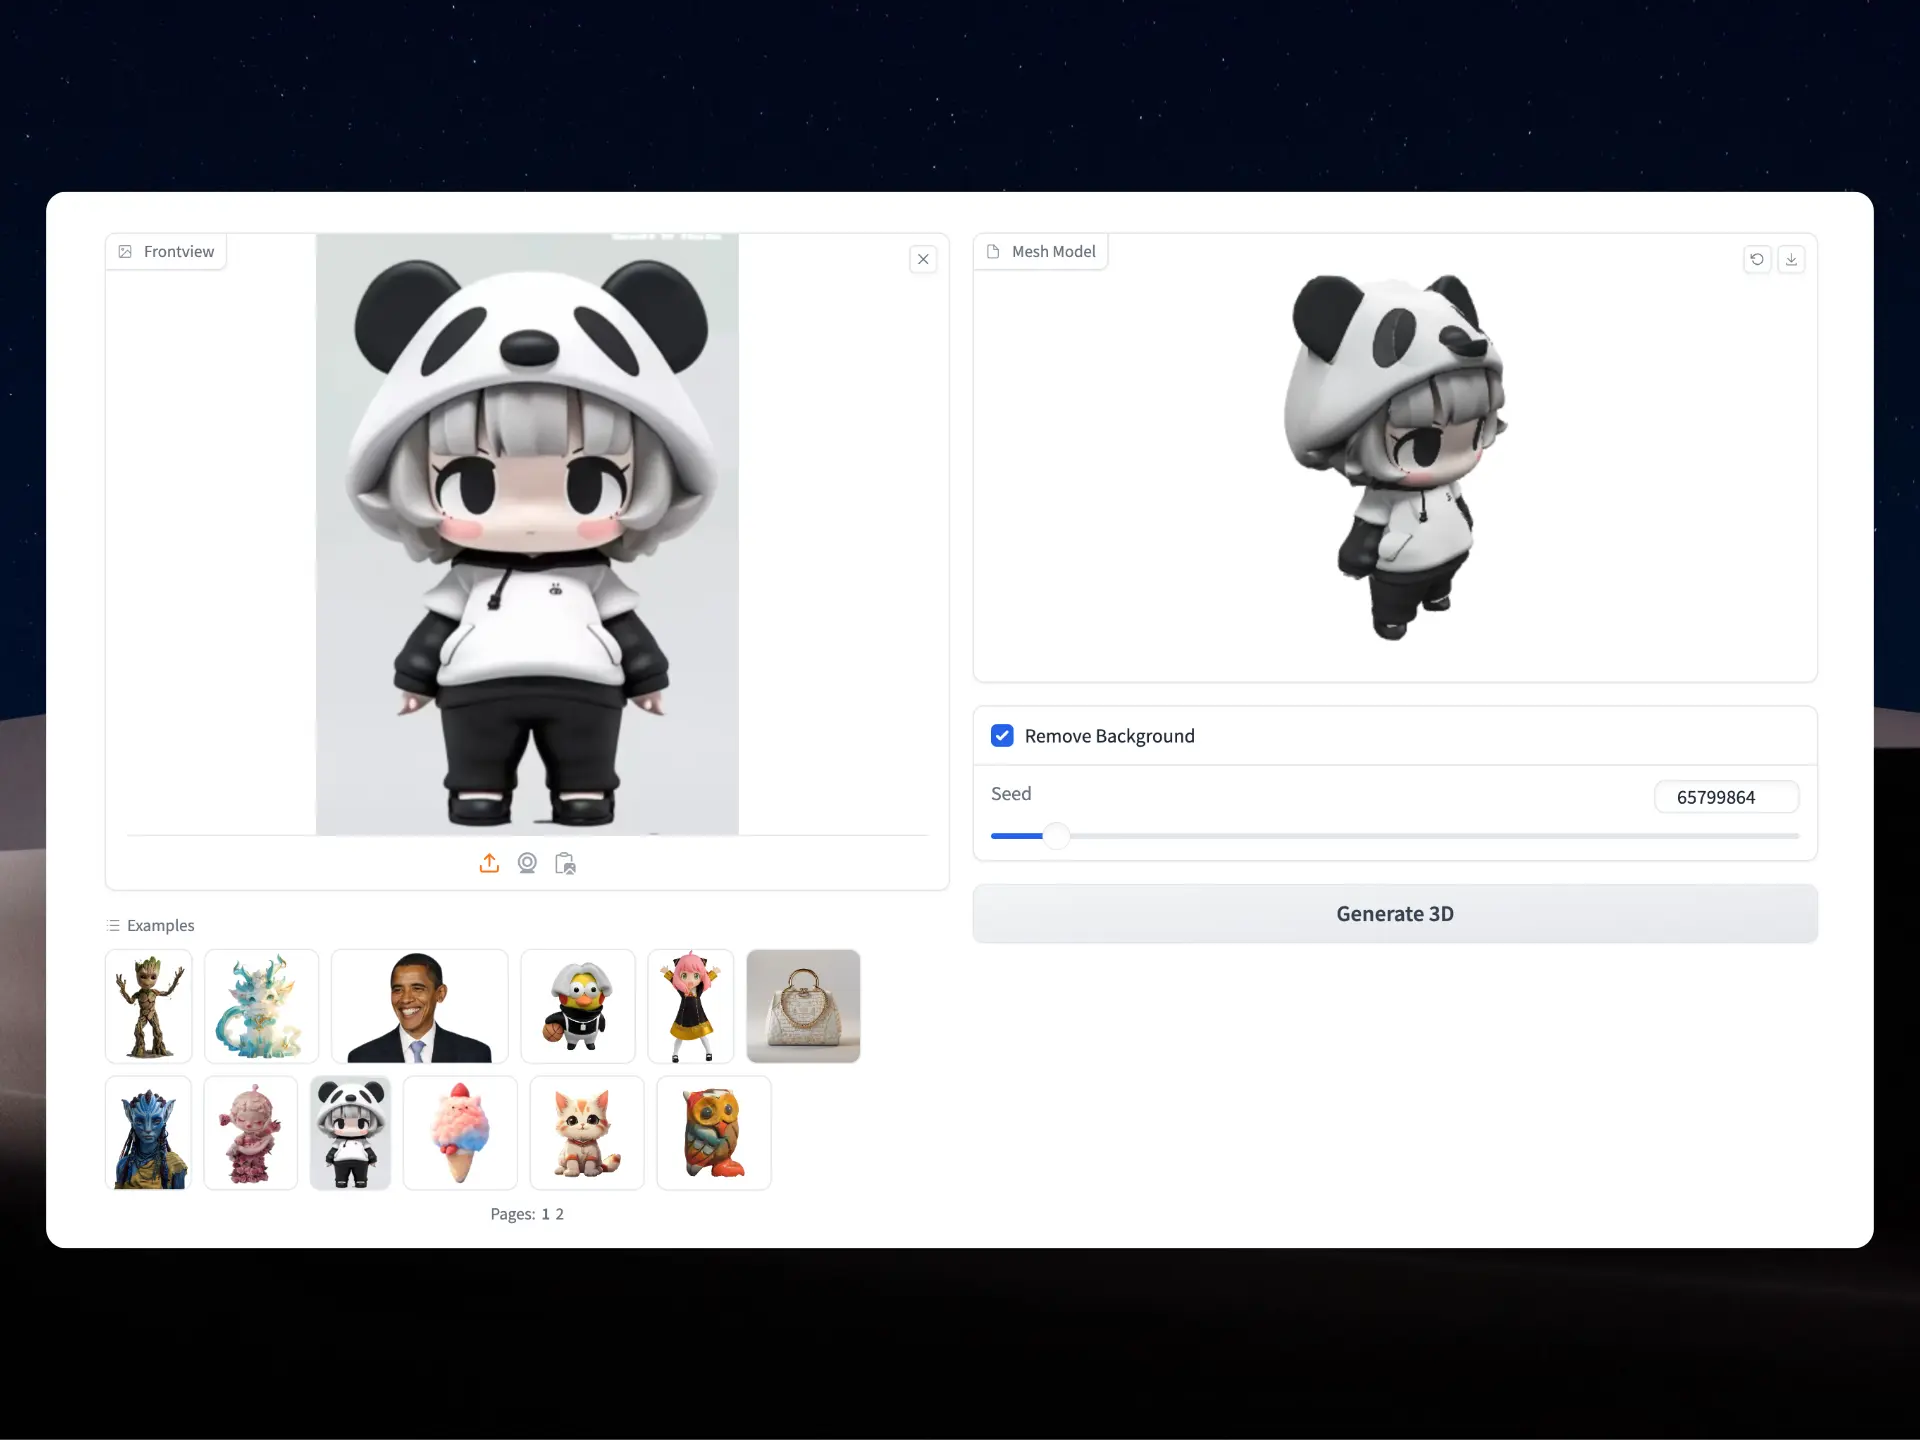
Task: Clear the Frontview image with X
Action: (923, 259)
